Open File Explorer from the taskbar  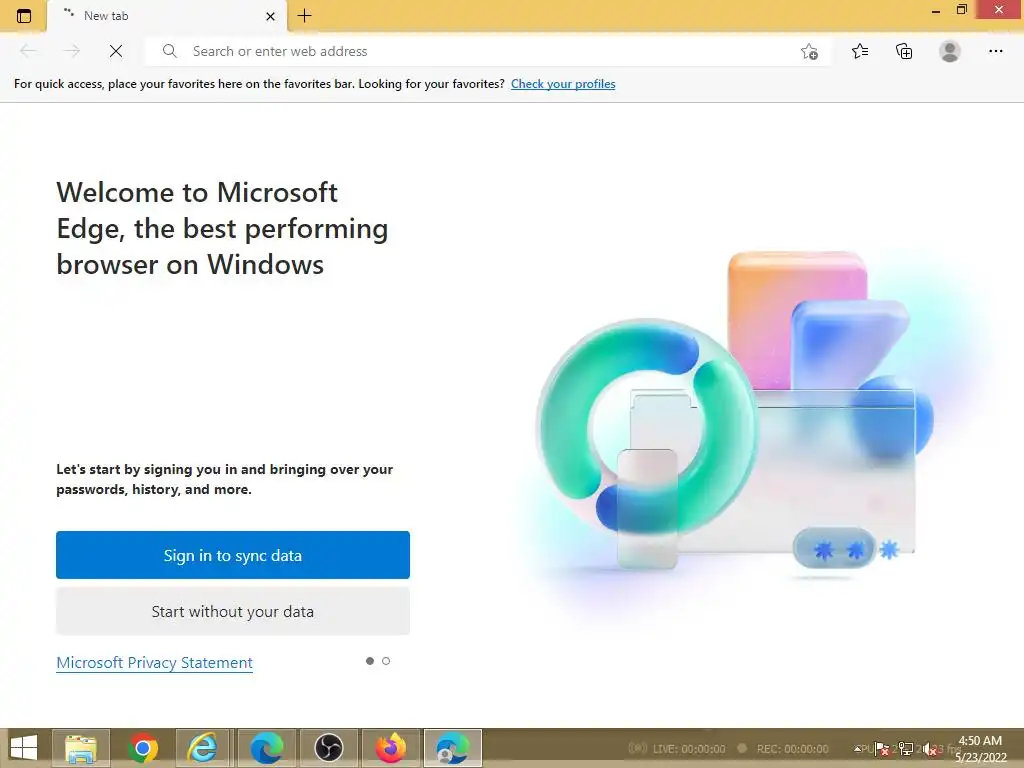click(81, 748)
